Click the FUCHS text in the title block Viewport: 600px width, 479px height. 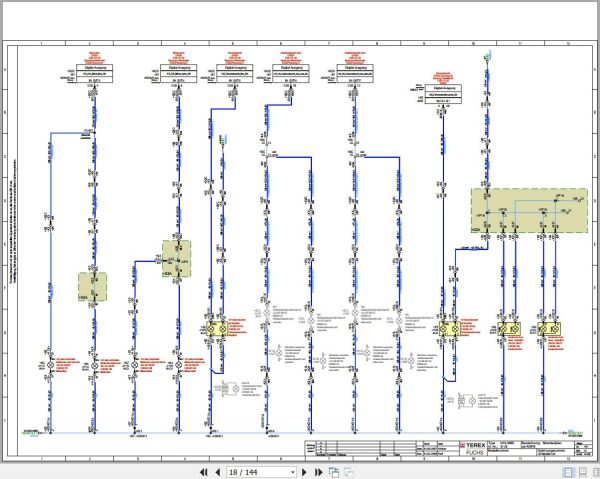(x=474, y=452)
